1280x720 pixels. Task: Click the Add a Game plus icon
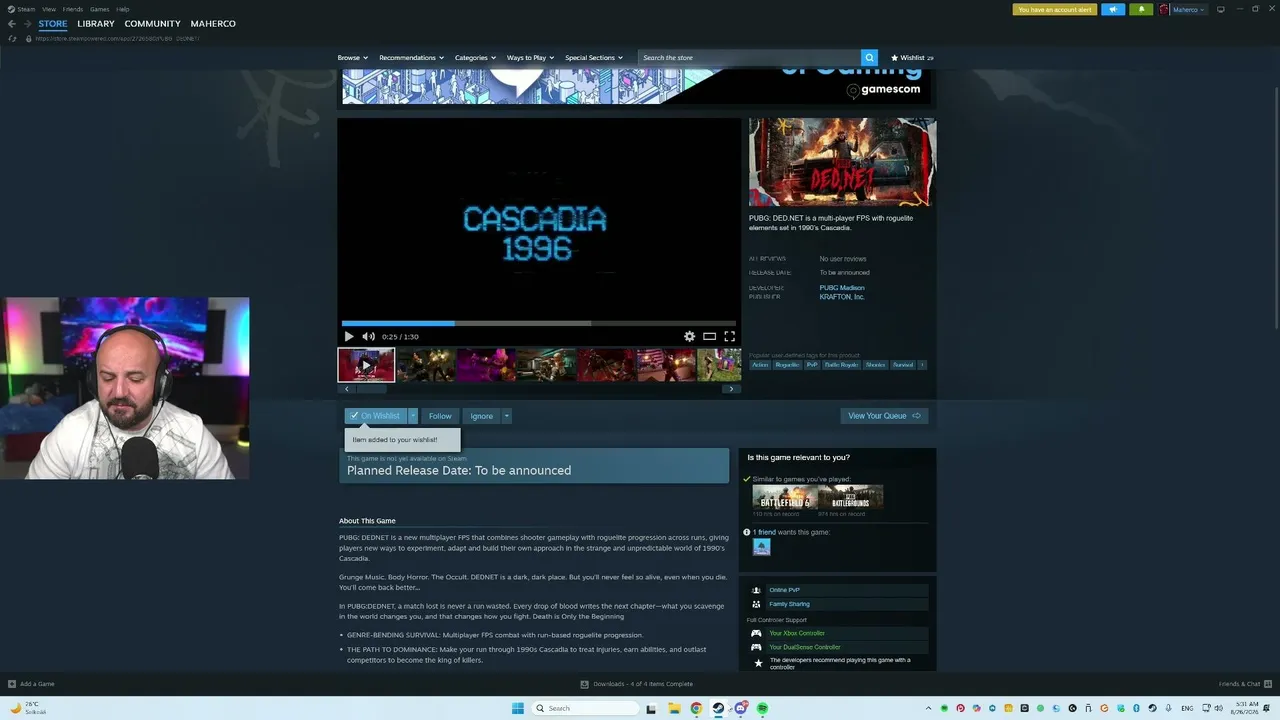(x=12, y=684)
